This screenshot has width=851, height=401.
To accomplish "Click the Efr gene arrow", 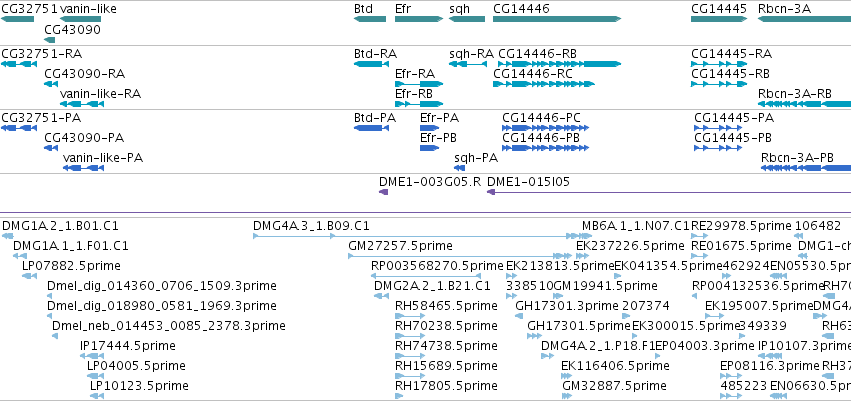I will [419, 19].
